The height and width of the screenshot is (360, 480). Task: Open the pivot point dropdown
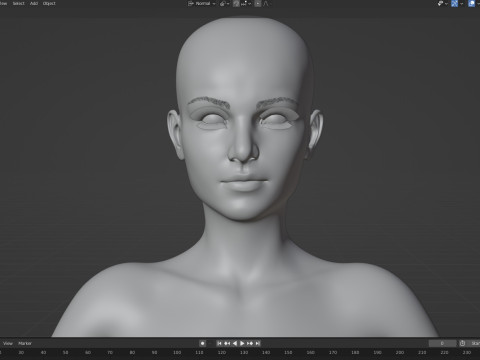[224, 4]
